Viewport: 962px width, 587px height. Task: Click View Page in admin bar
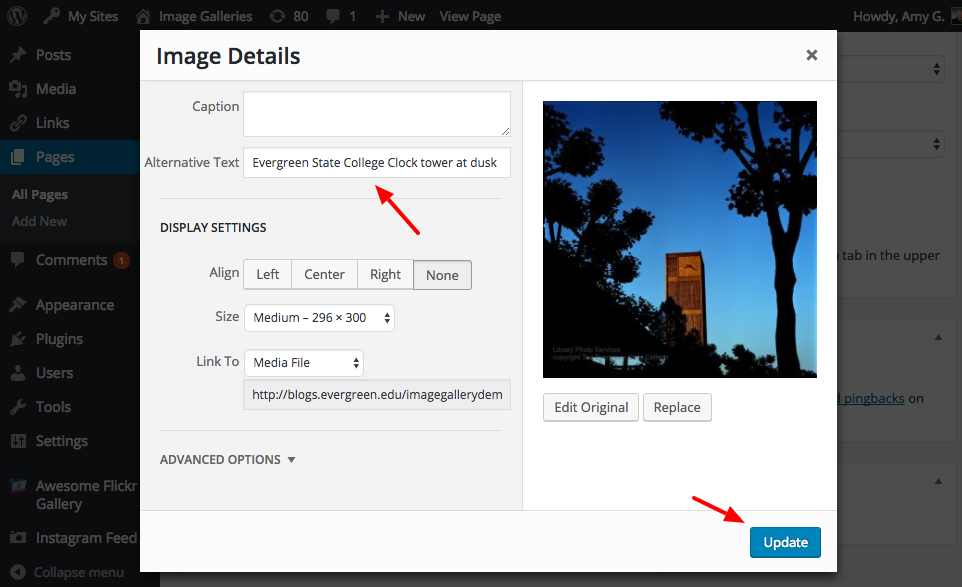point(470,17)
